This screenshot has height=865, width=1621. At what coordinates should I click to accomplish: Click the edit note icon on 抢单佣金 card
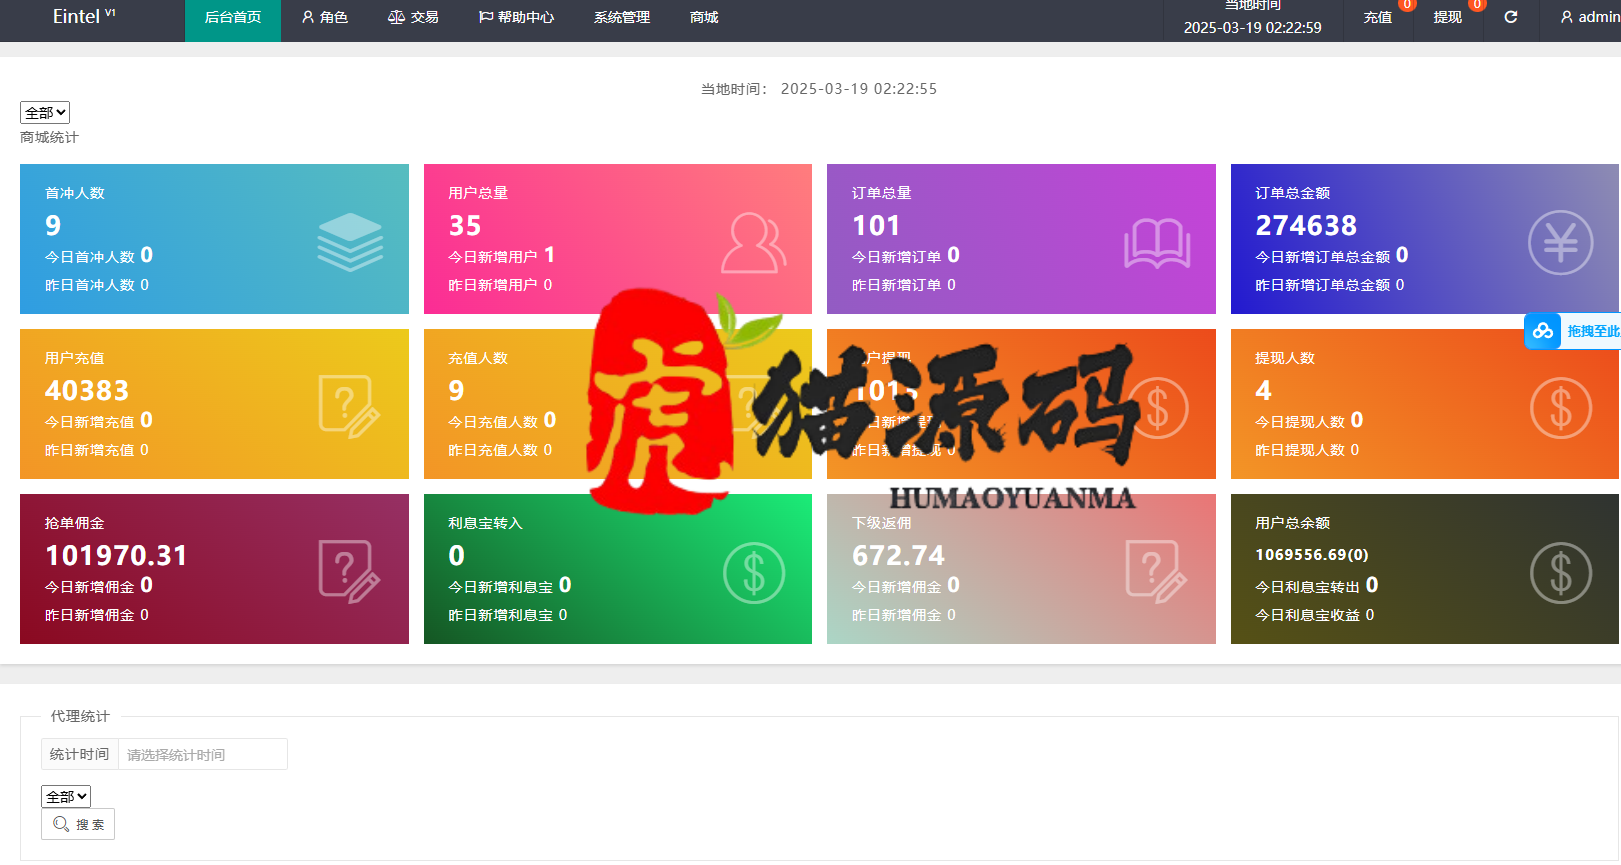[349, 571]
